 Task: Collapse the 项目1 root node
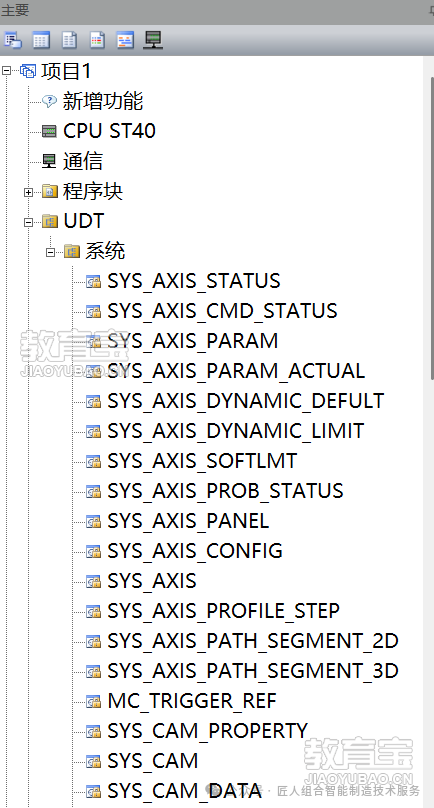pyautogui.click(x=6, y=71)
